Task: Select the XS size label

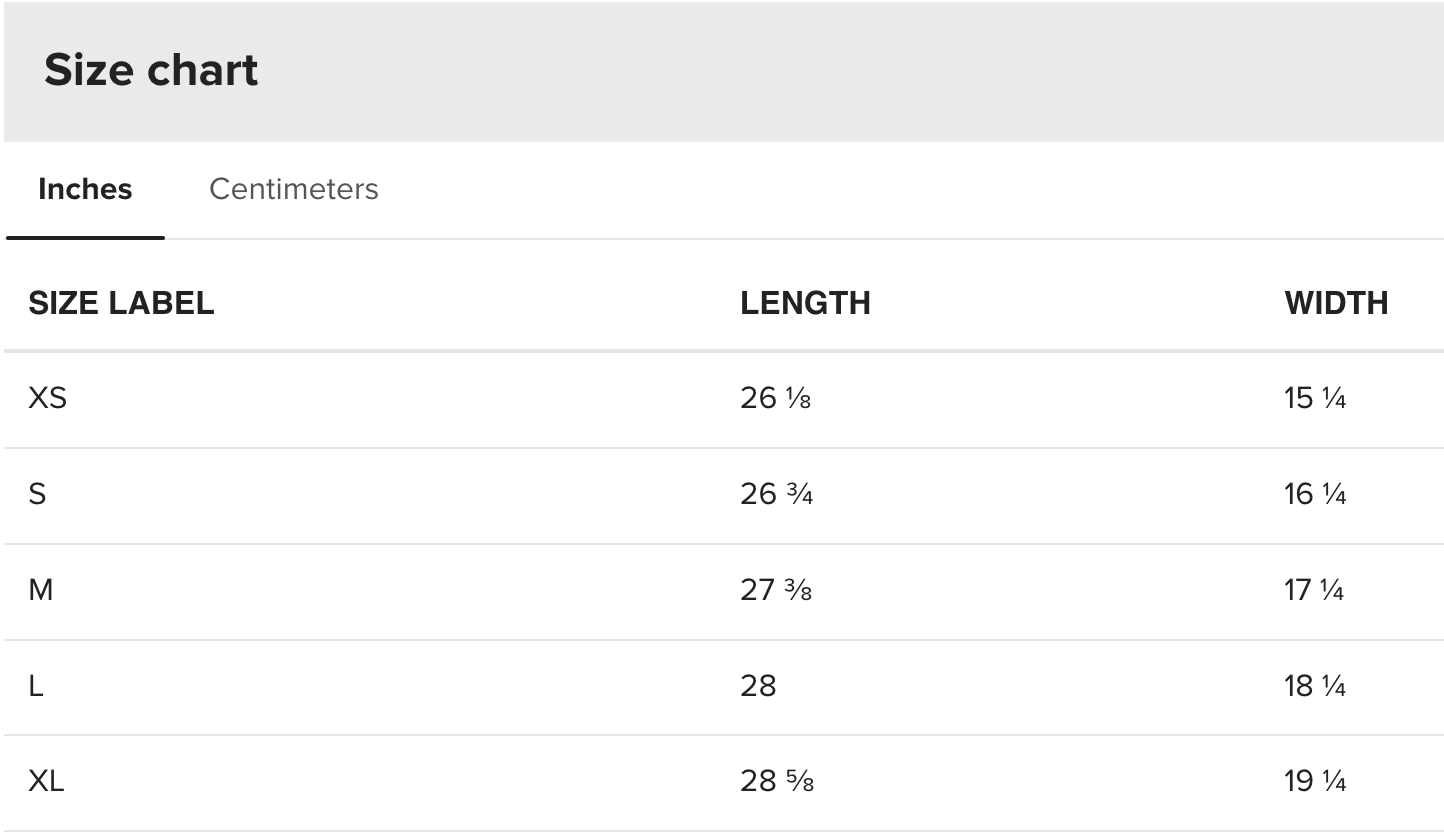Action: (47, 398)
